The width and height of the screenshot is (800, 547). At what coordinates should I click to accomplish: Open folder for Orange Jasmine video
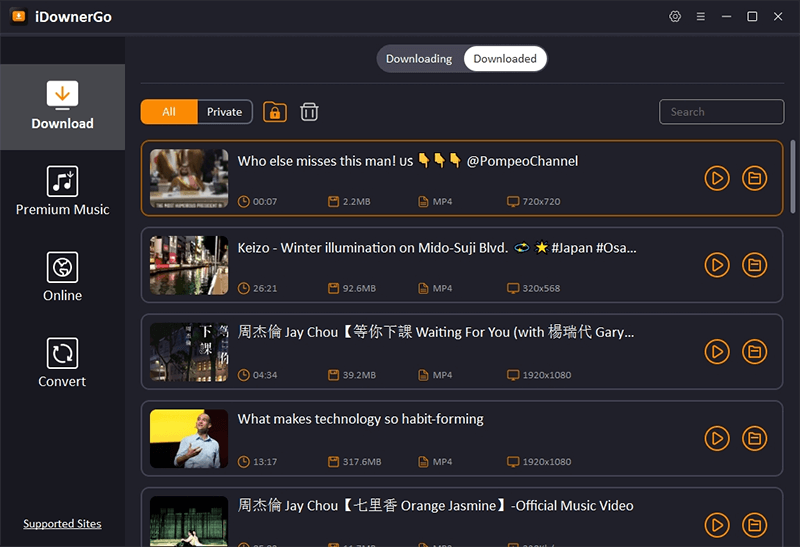coord(755,525)
